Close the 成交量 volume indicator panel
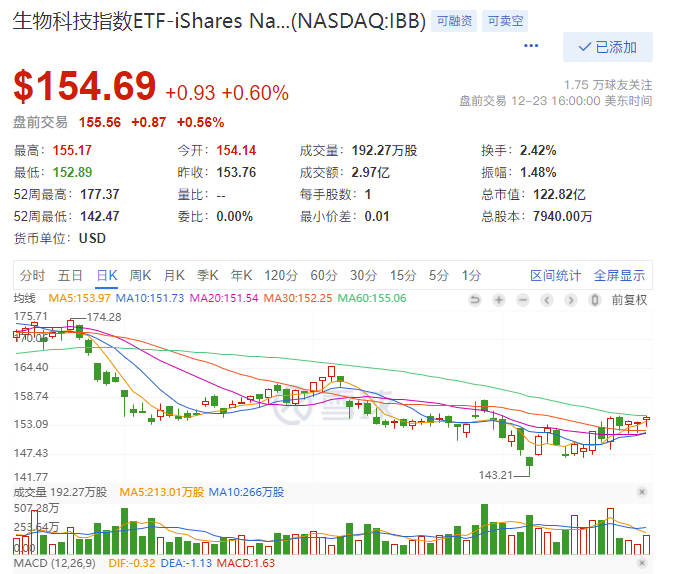673x574 pixels. pyautogui.click(x=642, y=492)
